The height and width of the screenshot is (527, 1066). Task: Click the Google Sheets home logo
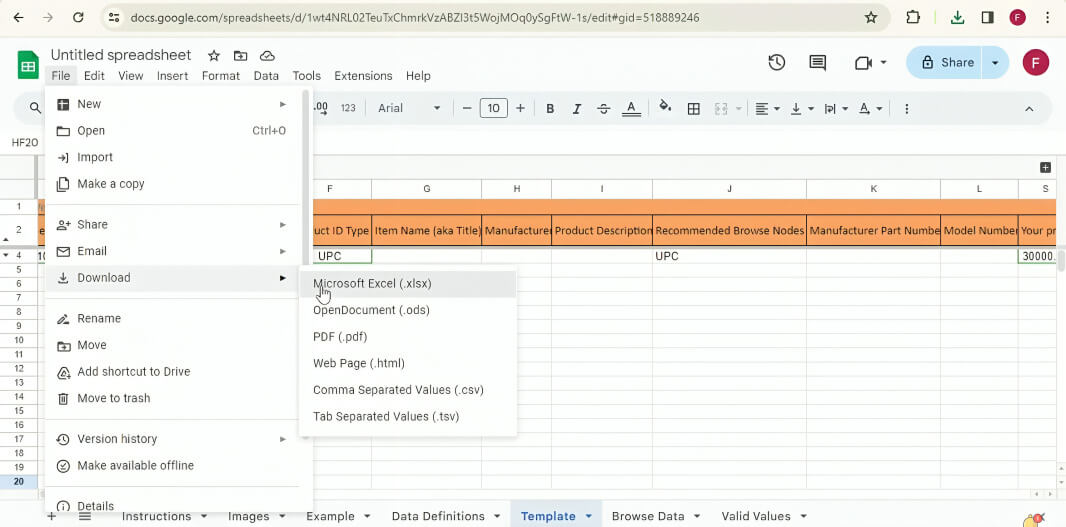28,65
